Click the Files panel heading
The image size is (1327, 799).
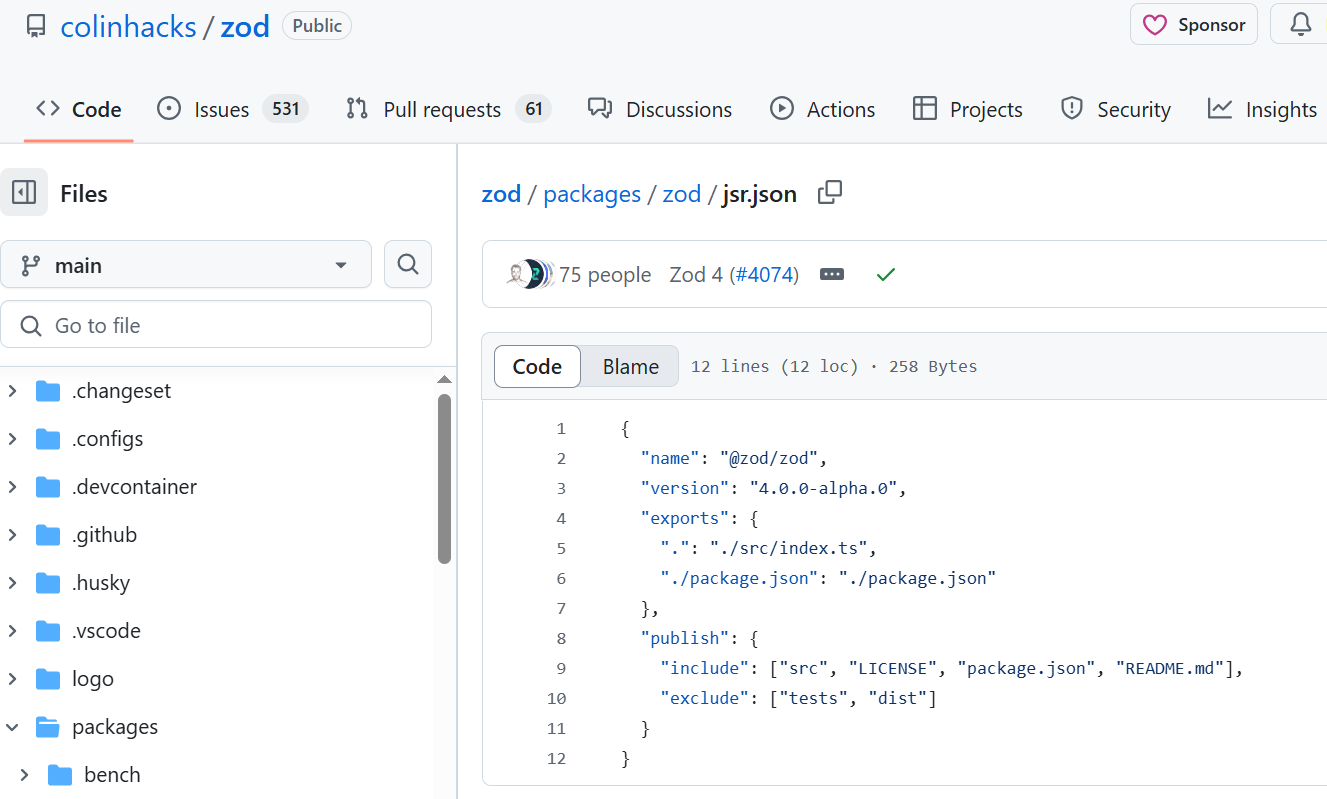(84, 193)
